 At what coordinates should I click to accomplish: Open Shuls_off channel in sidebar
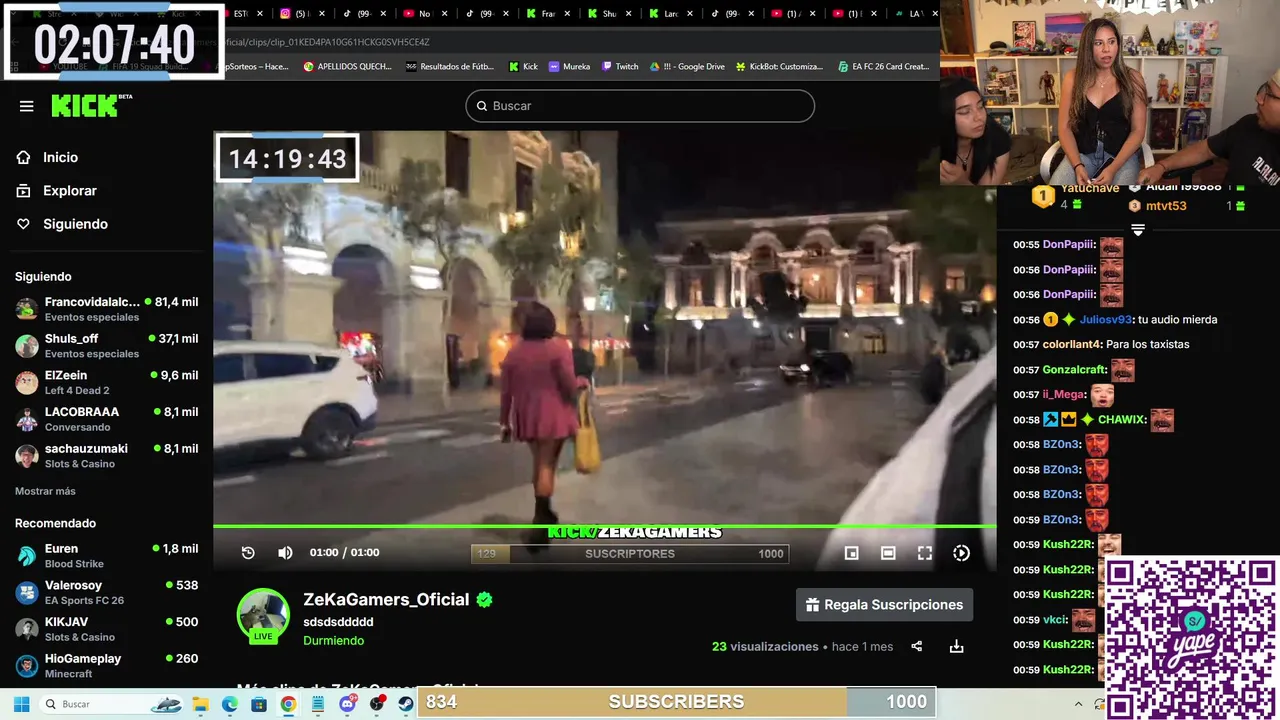(106, 345)
